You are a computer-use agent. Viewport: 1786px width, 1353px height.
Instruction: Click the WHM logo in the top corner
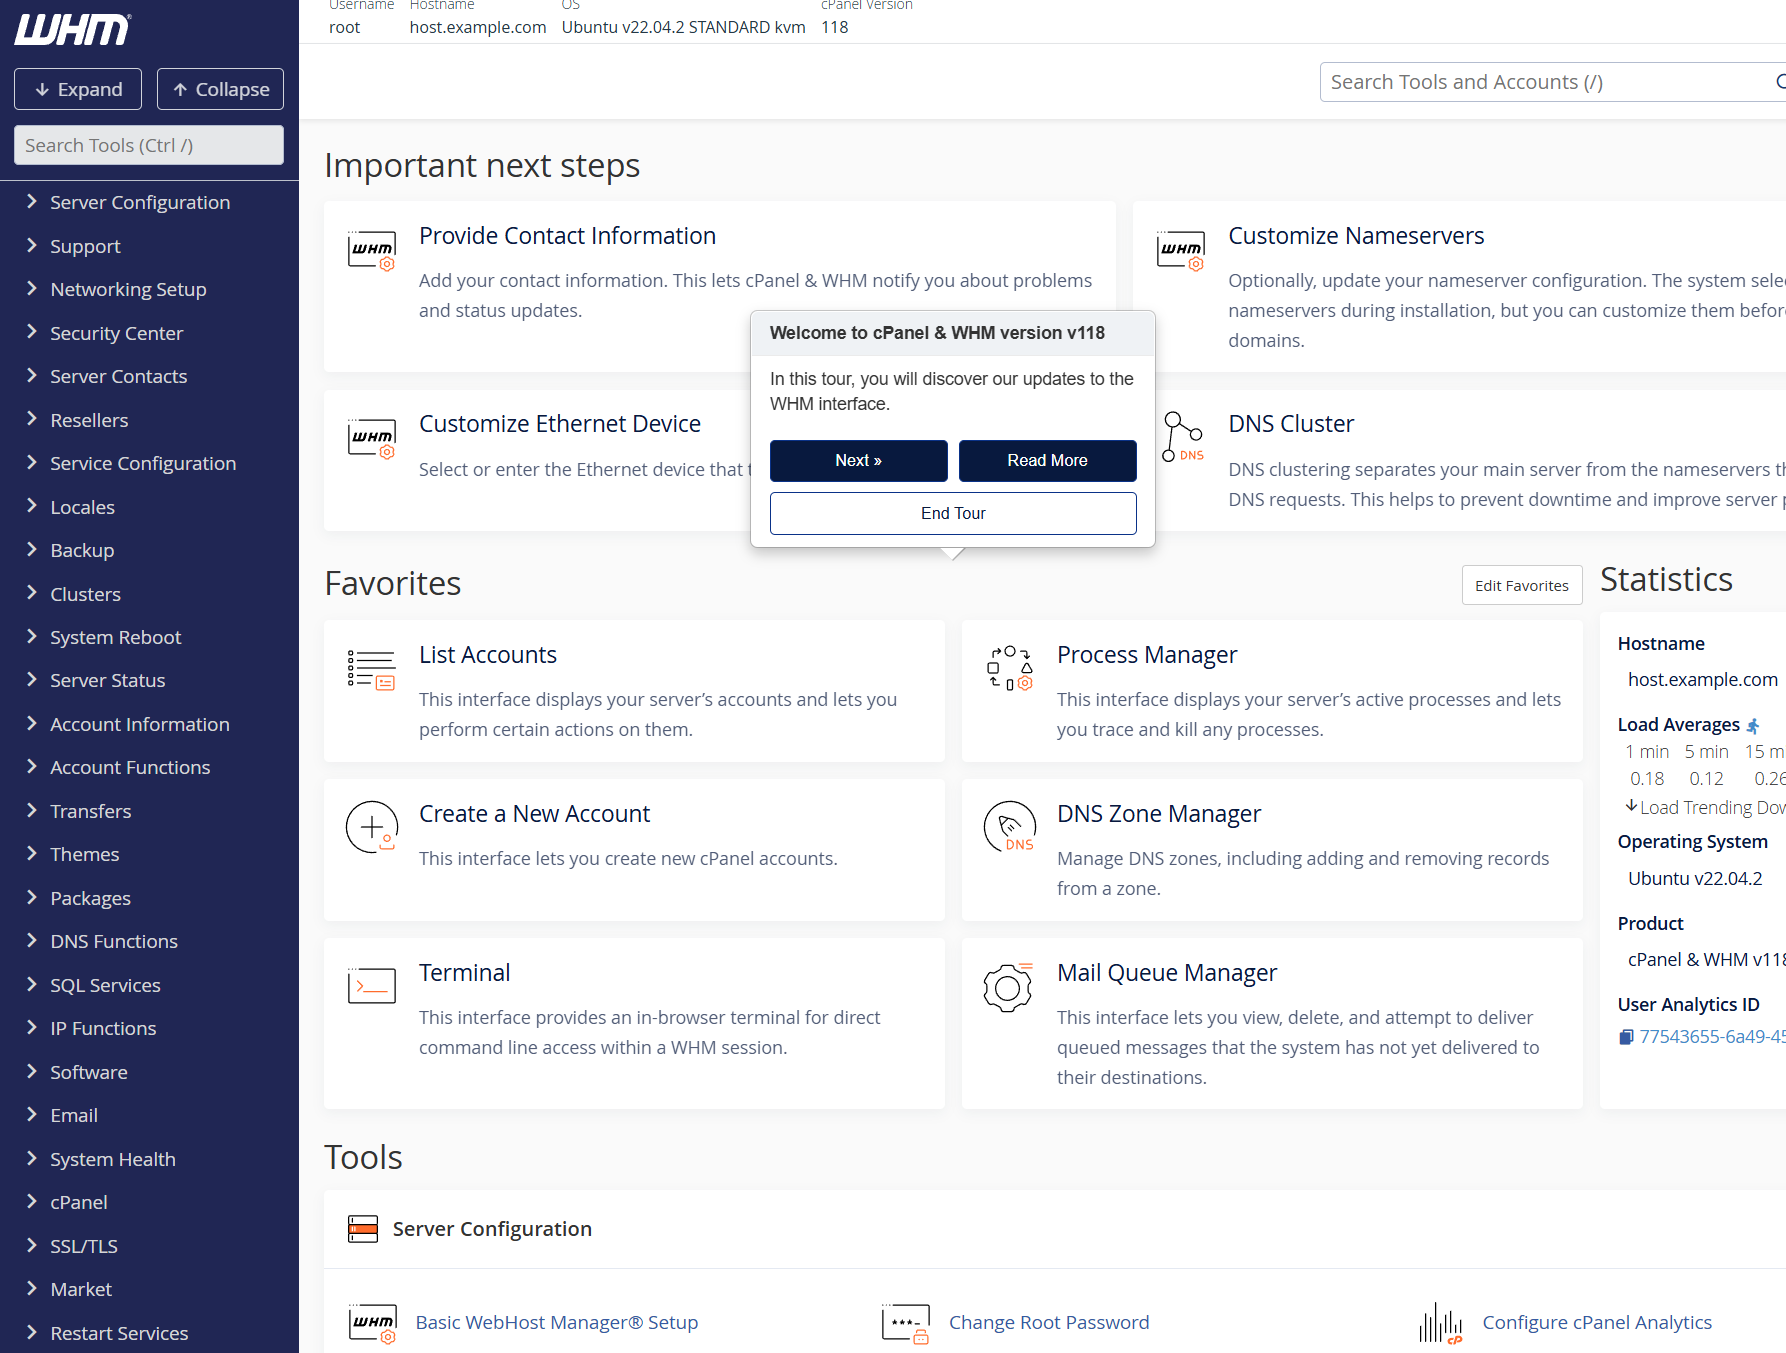[70, 29]
